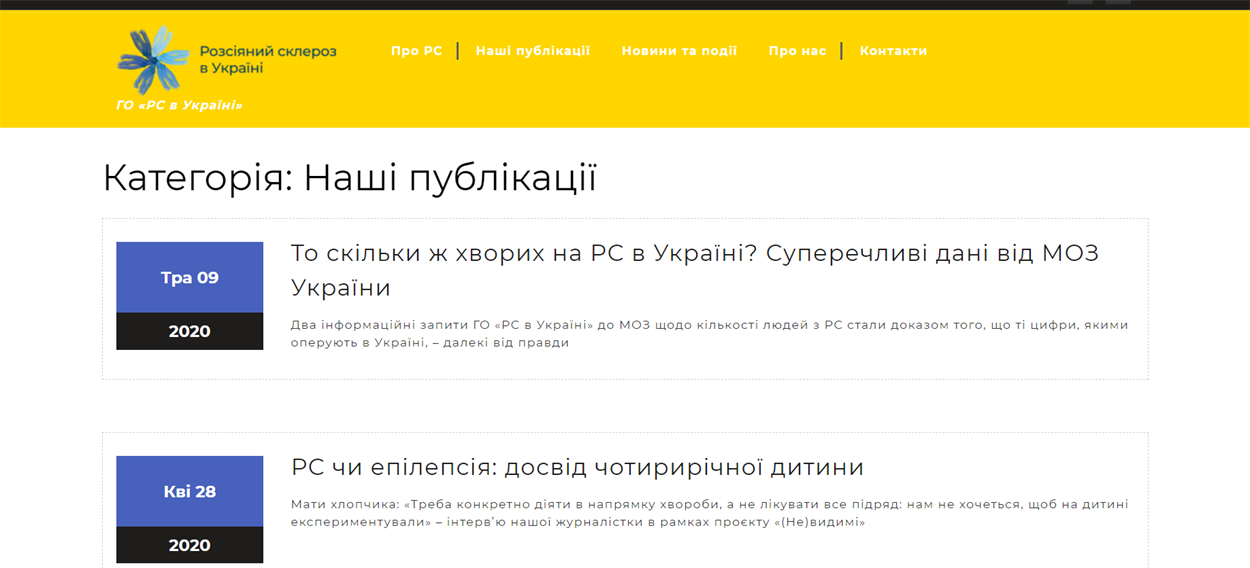The width and height of the screenshot is (1250, 568).
Task: Go to 'Наші публікації' in navigation
Action: point(533,51)
